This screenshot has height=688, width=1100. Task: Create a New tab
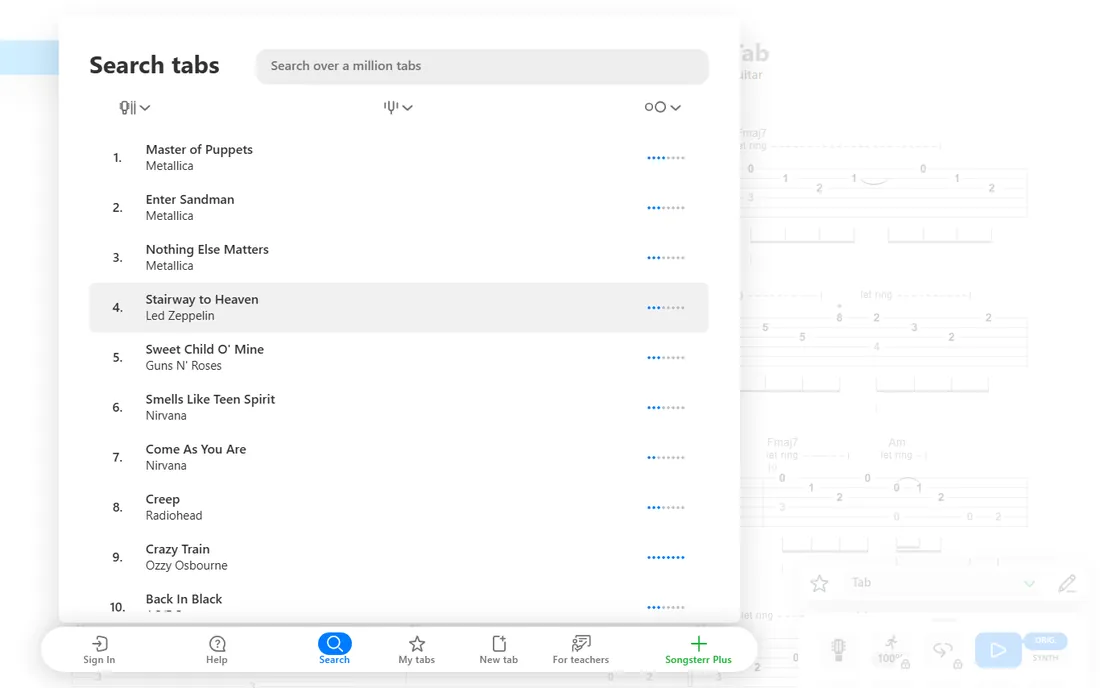click(x=499, y=649)
